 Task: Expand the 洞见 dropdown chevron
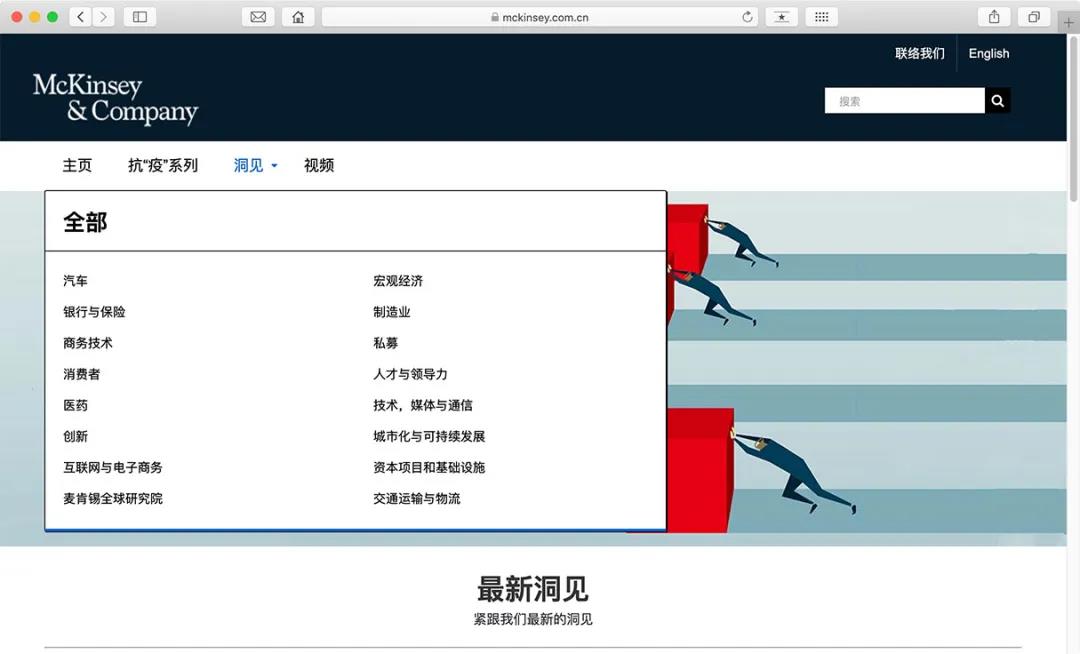coord(274,166)
